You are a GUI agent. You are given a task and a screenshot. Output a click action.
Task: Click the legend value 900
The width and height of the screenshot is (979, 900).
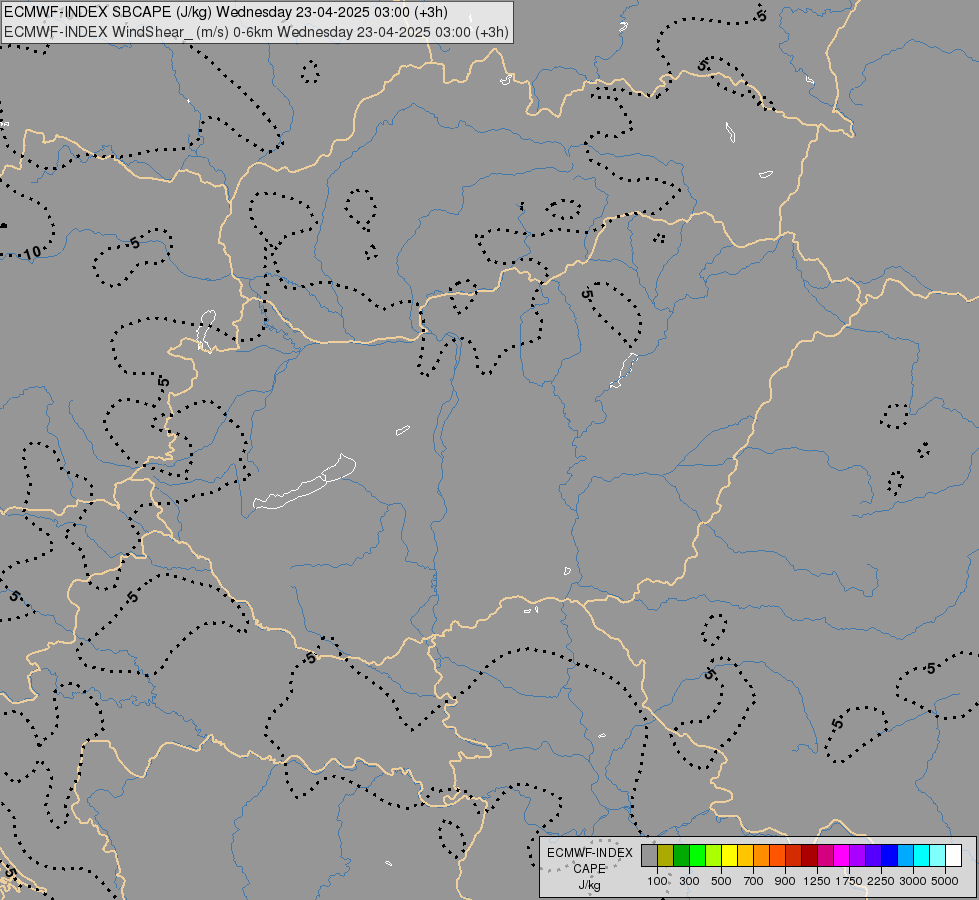tap(785, 881)
